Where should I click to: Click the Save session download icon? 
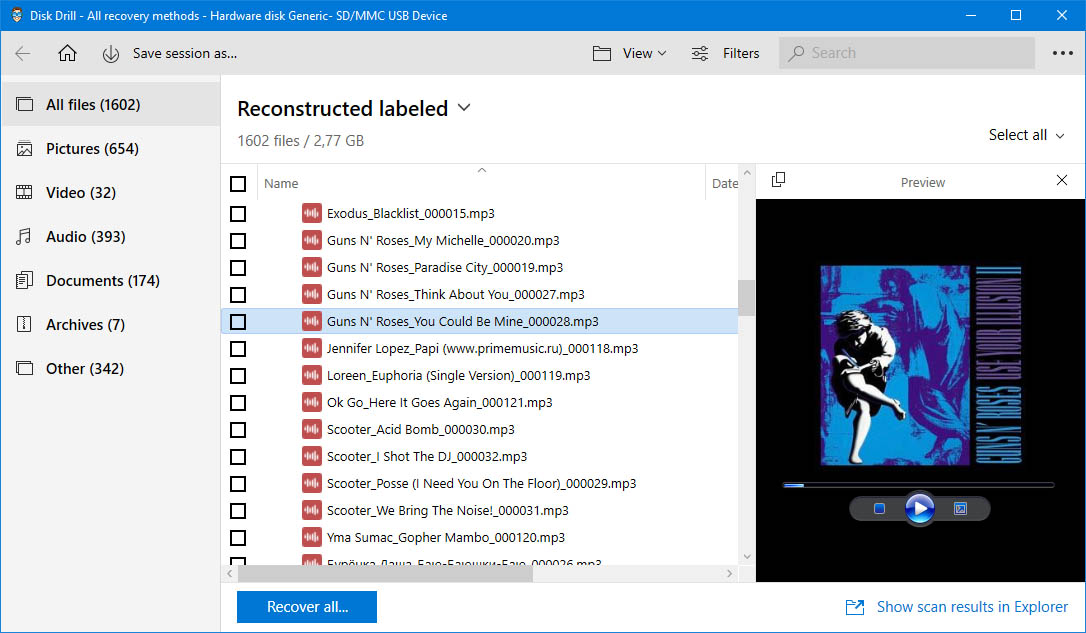pyautogui.click(x=111, y=54)
